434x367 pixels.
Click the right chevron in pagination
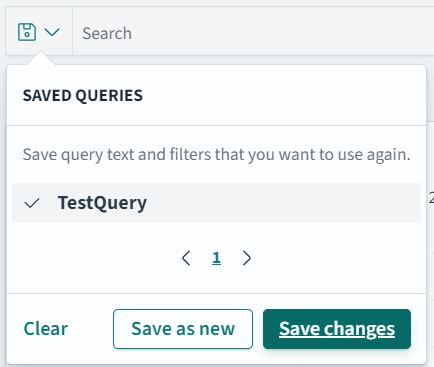click(x=247, y=258)
